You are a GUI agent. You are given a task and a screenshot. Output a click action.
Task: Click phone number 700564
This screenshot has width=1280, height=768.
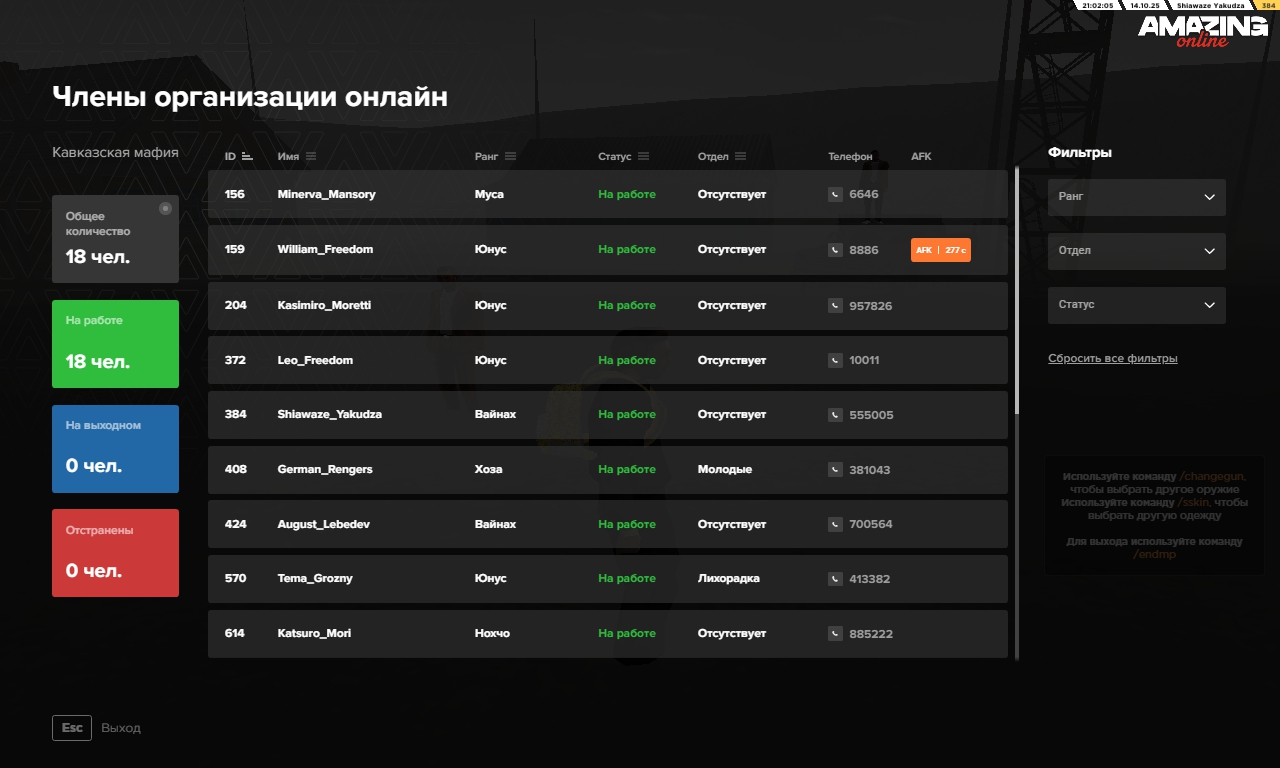coord(871,524)
